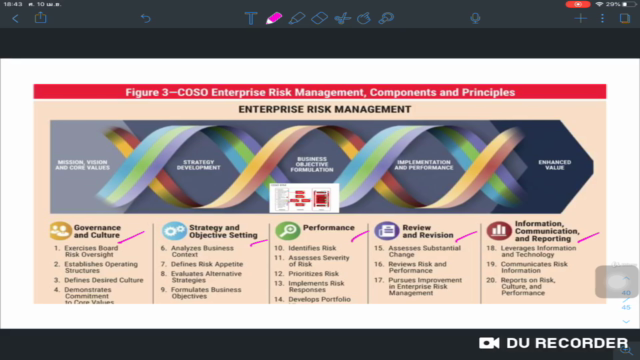Click 'Communicates Risk Information' text
The width and height of the screenshot is (640, 360).
click(534, 267)
